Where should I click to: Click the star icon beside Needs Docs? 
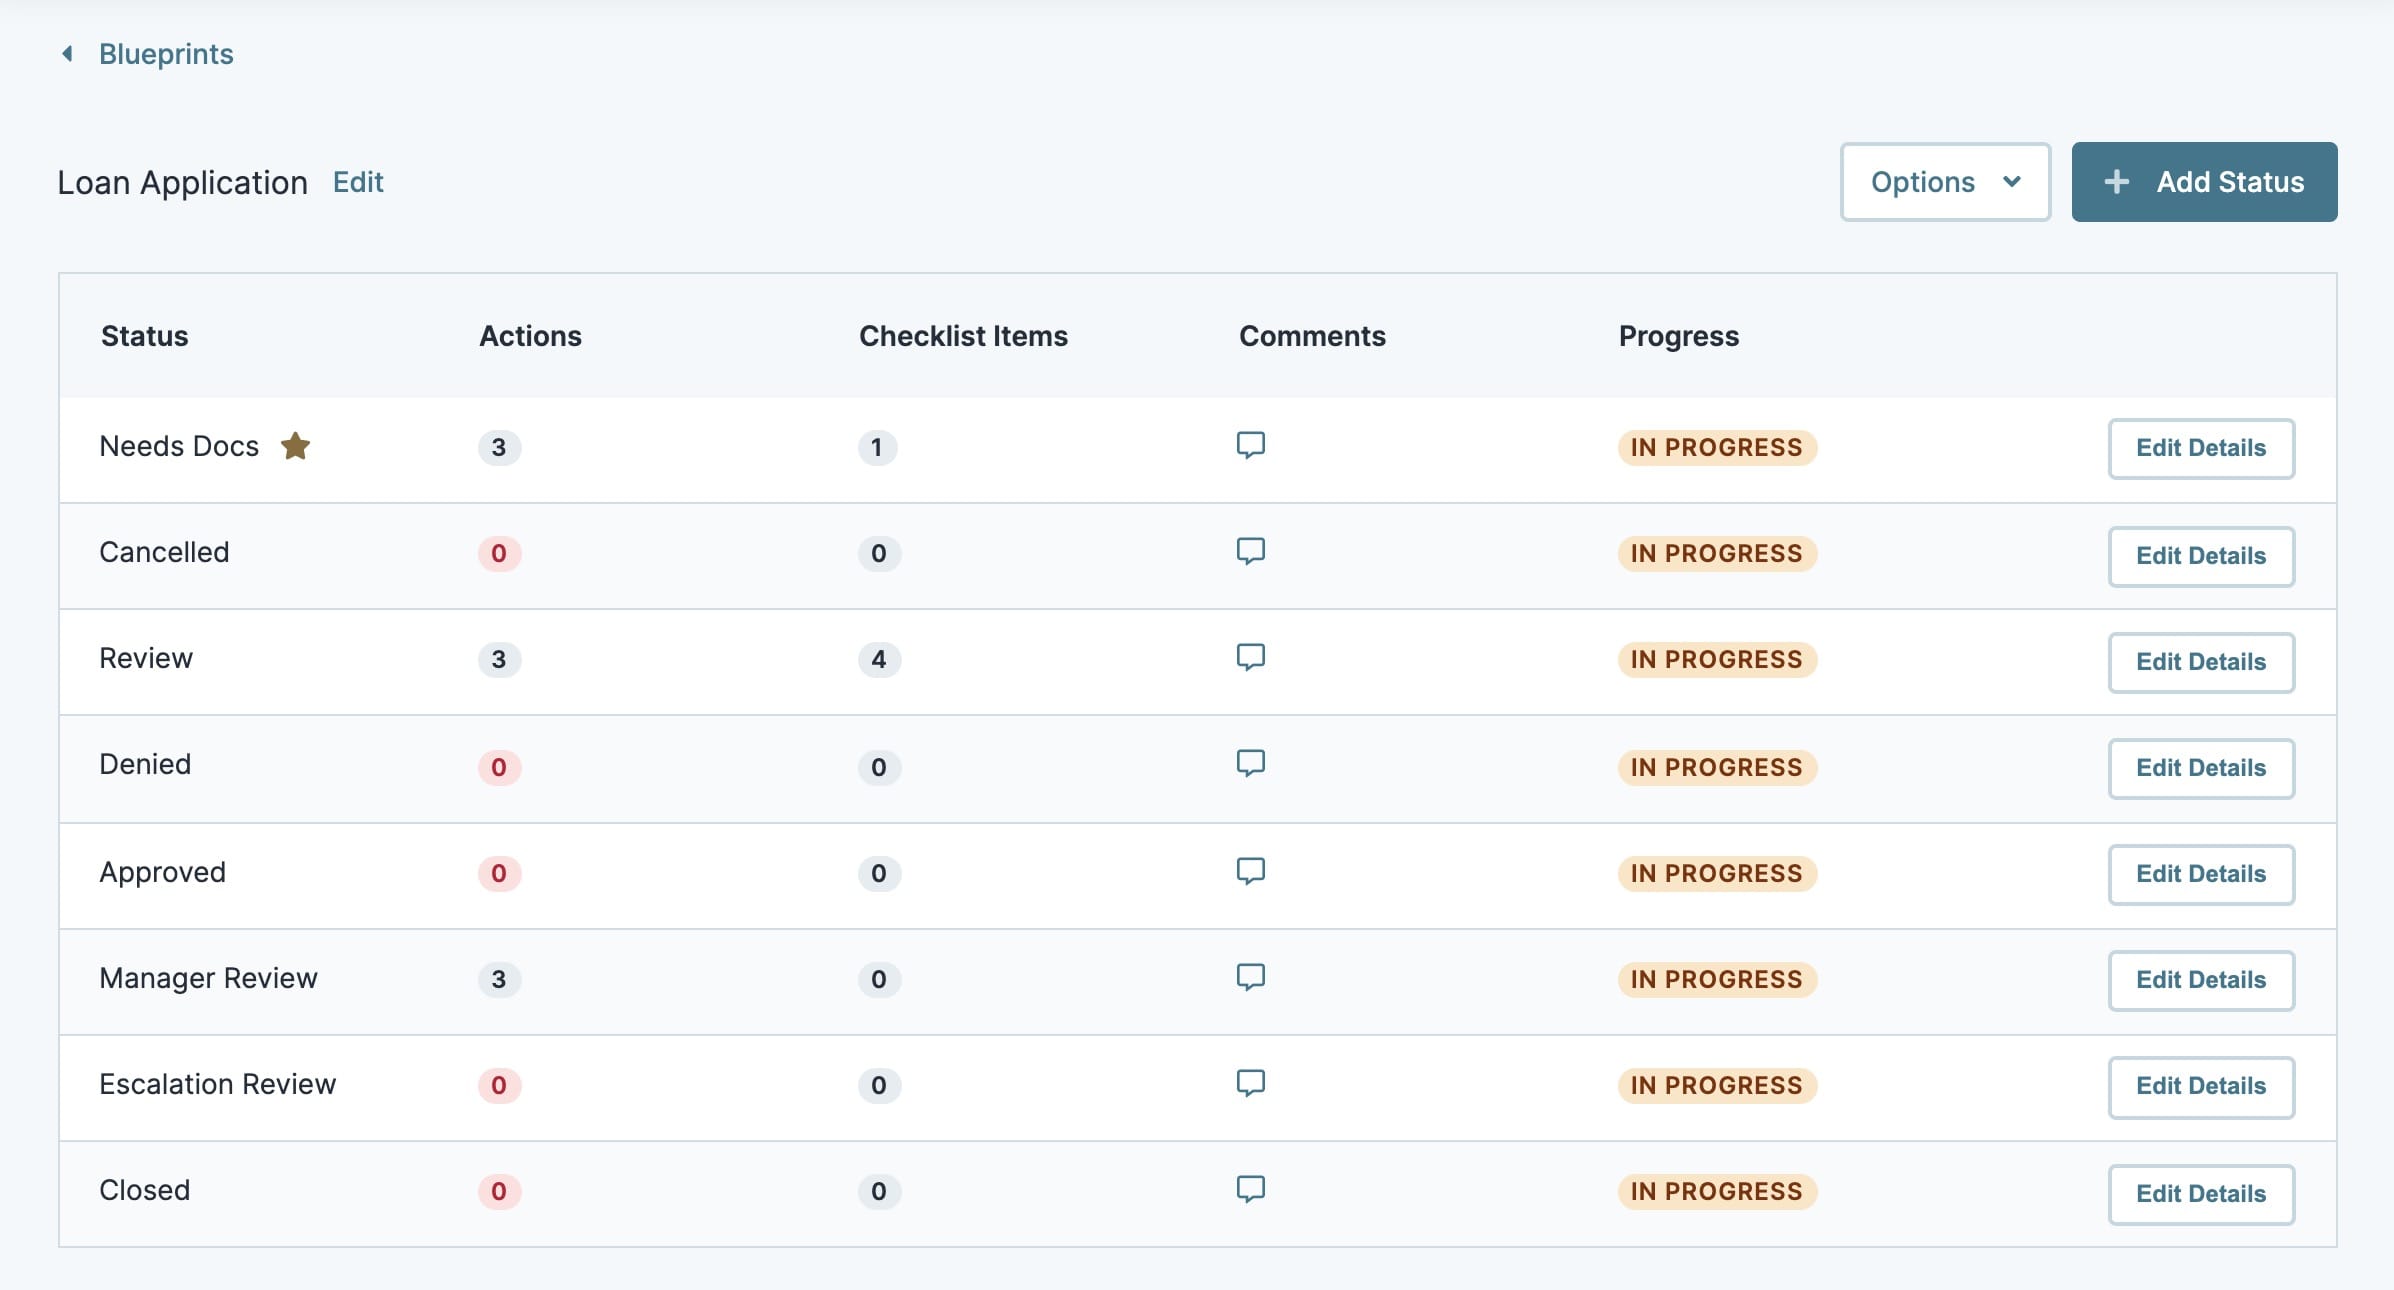295,445
